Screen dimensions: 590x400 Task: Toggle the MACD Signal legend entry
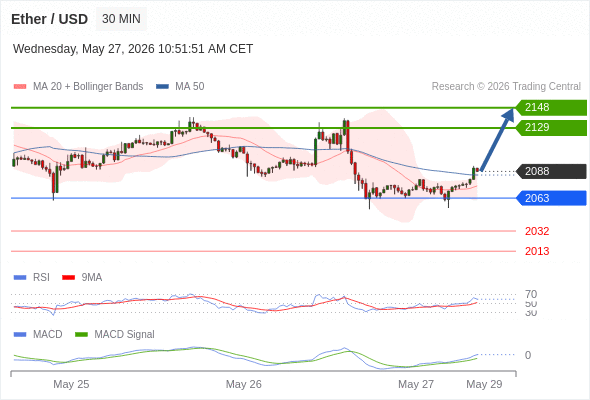pos(115,334)
